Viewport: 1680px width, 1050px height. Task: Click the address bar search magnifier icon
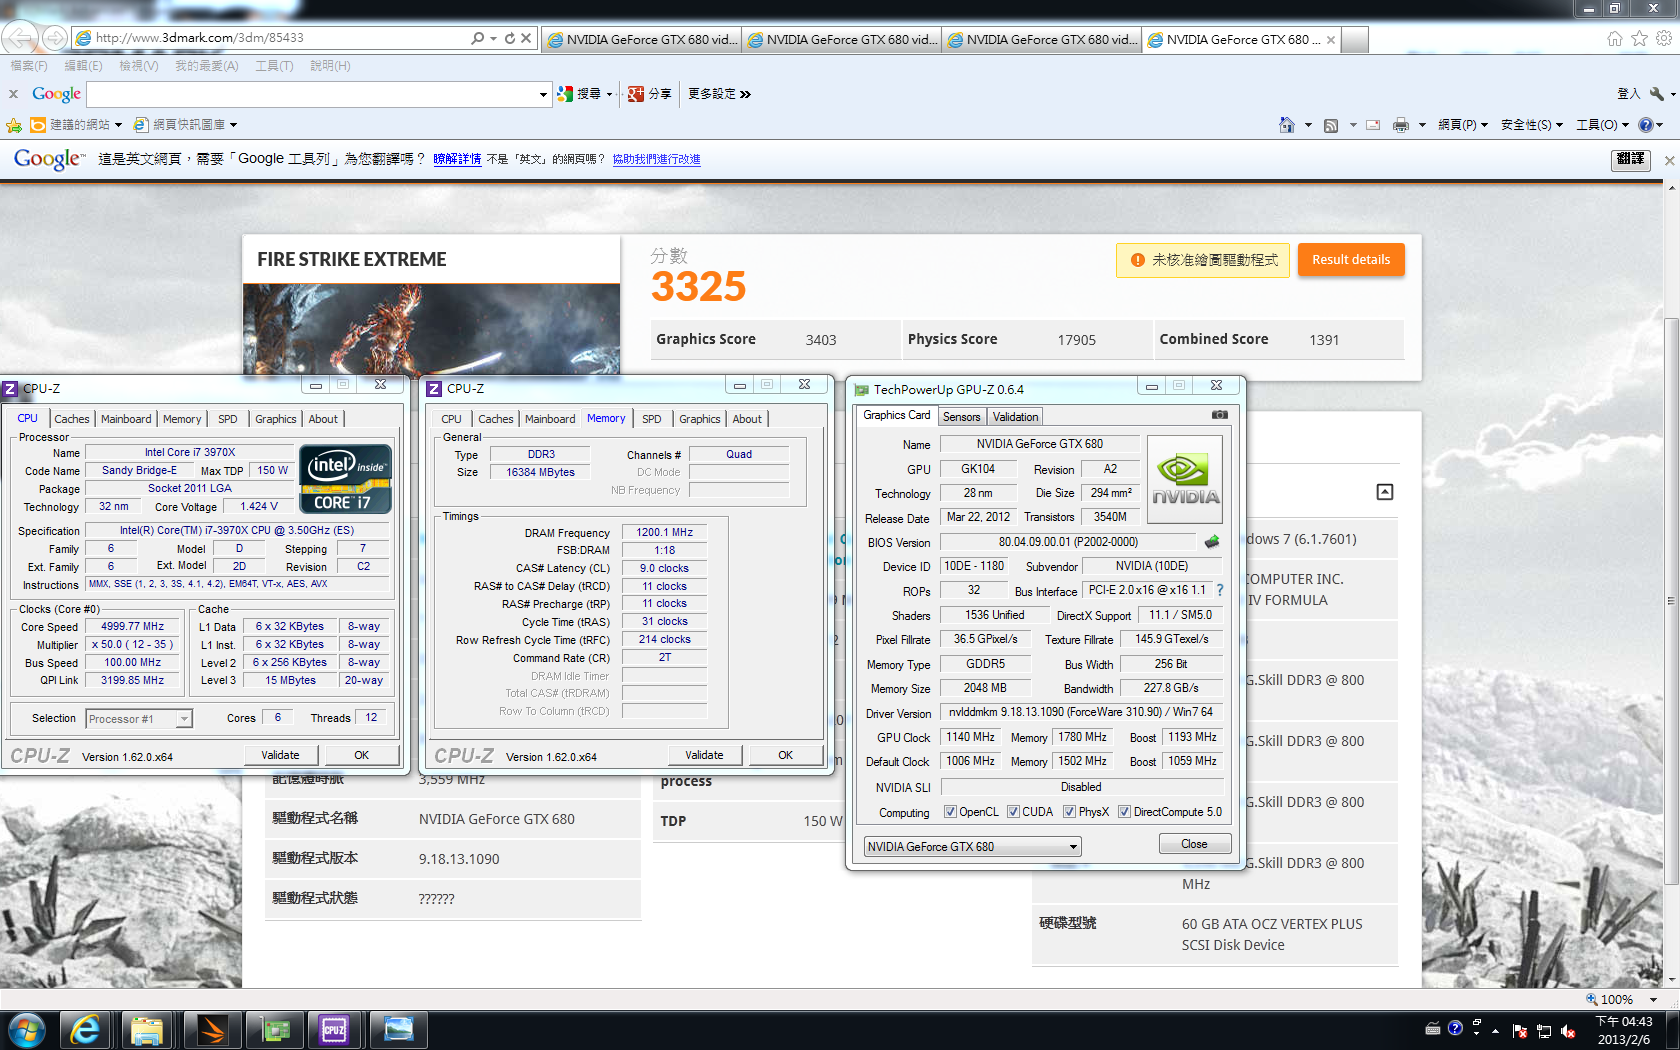click(478, 38)
